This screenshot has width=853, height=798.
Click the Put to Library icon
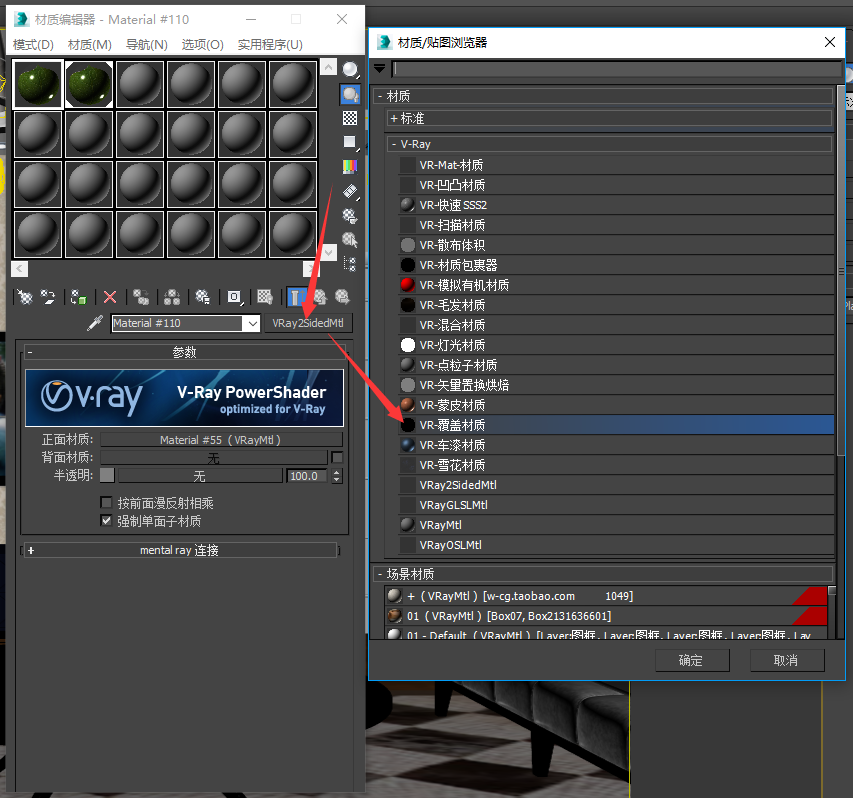pos(202,297)
